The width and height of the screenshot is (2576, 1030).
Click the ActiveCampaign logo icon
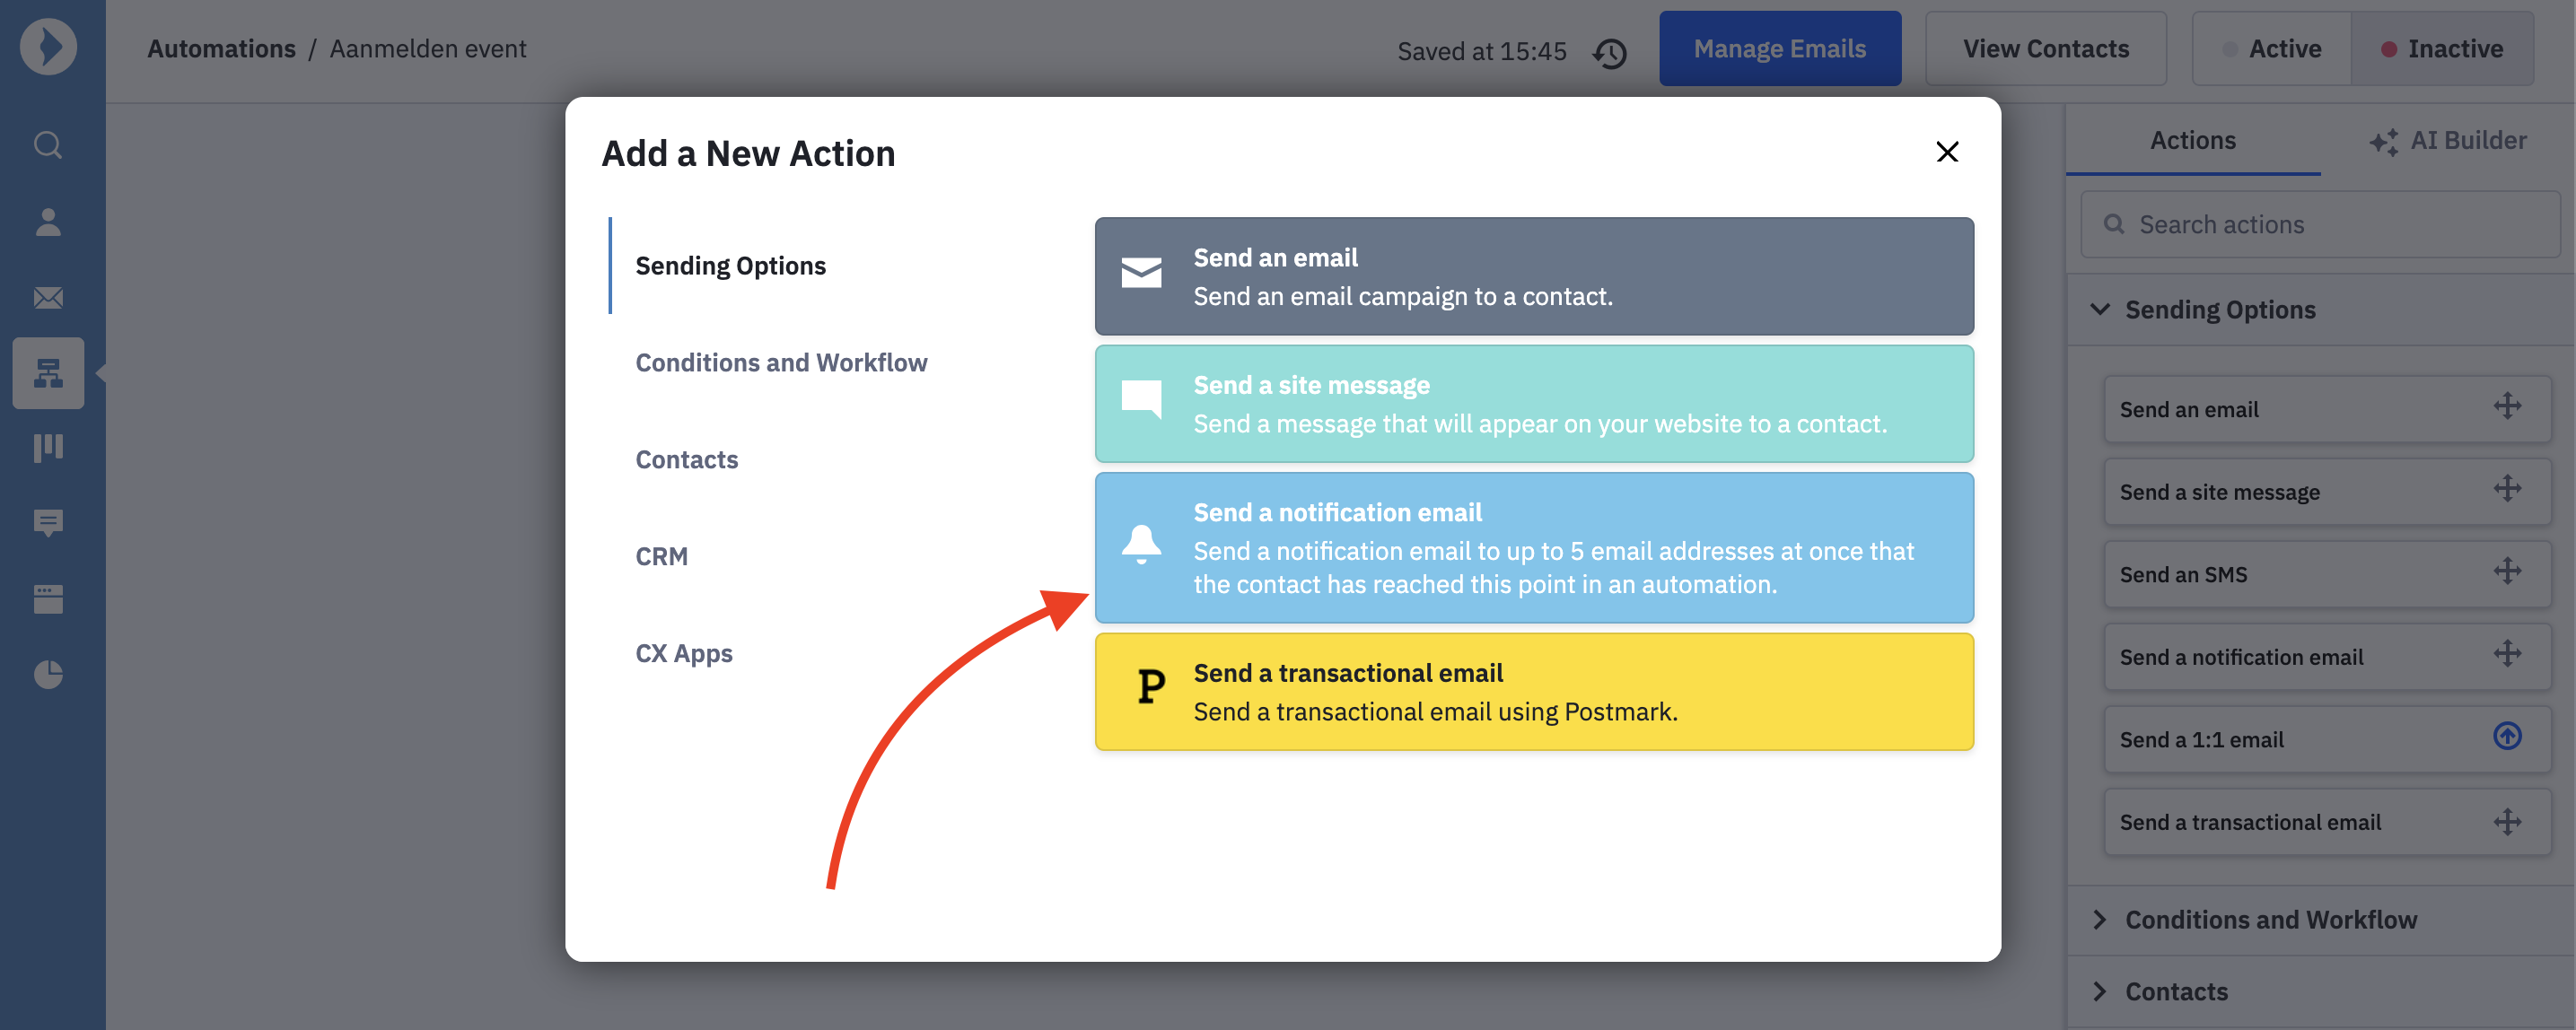click(48, 47)
